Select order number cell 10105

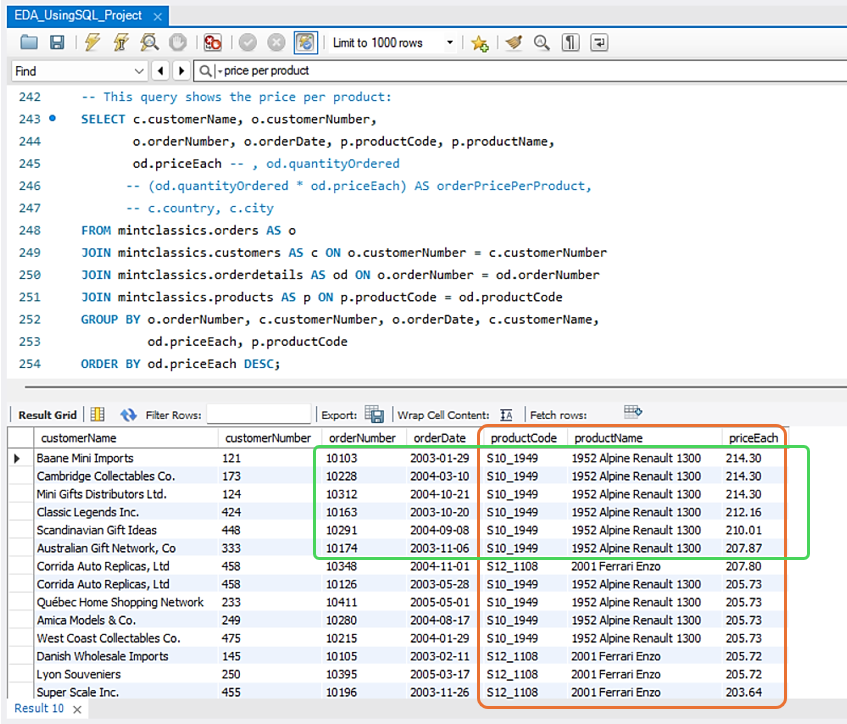[364, 656]
